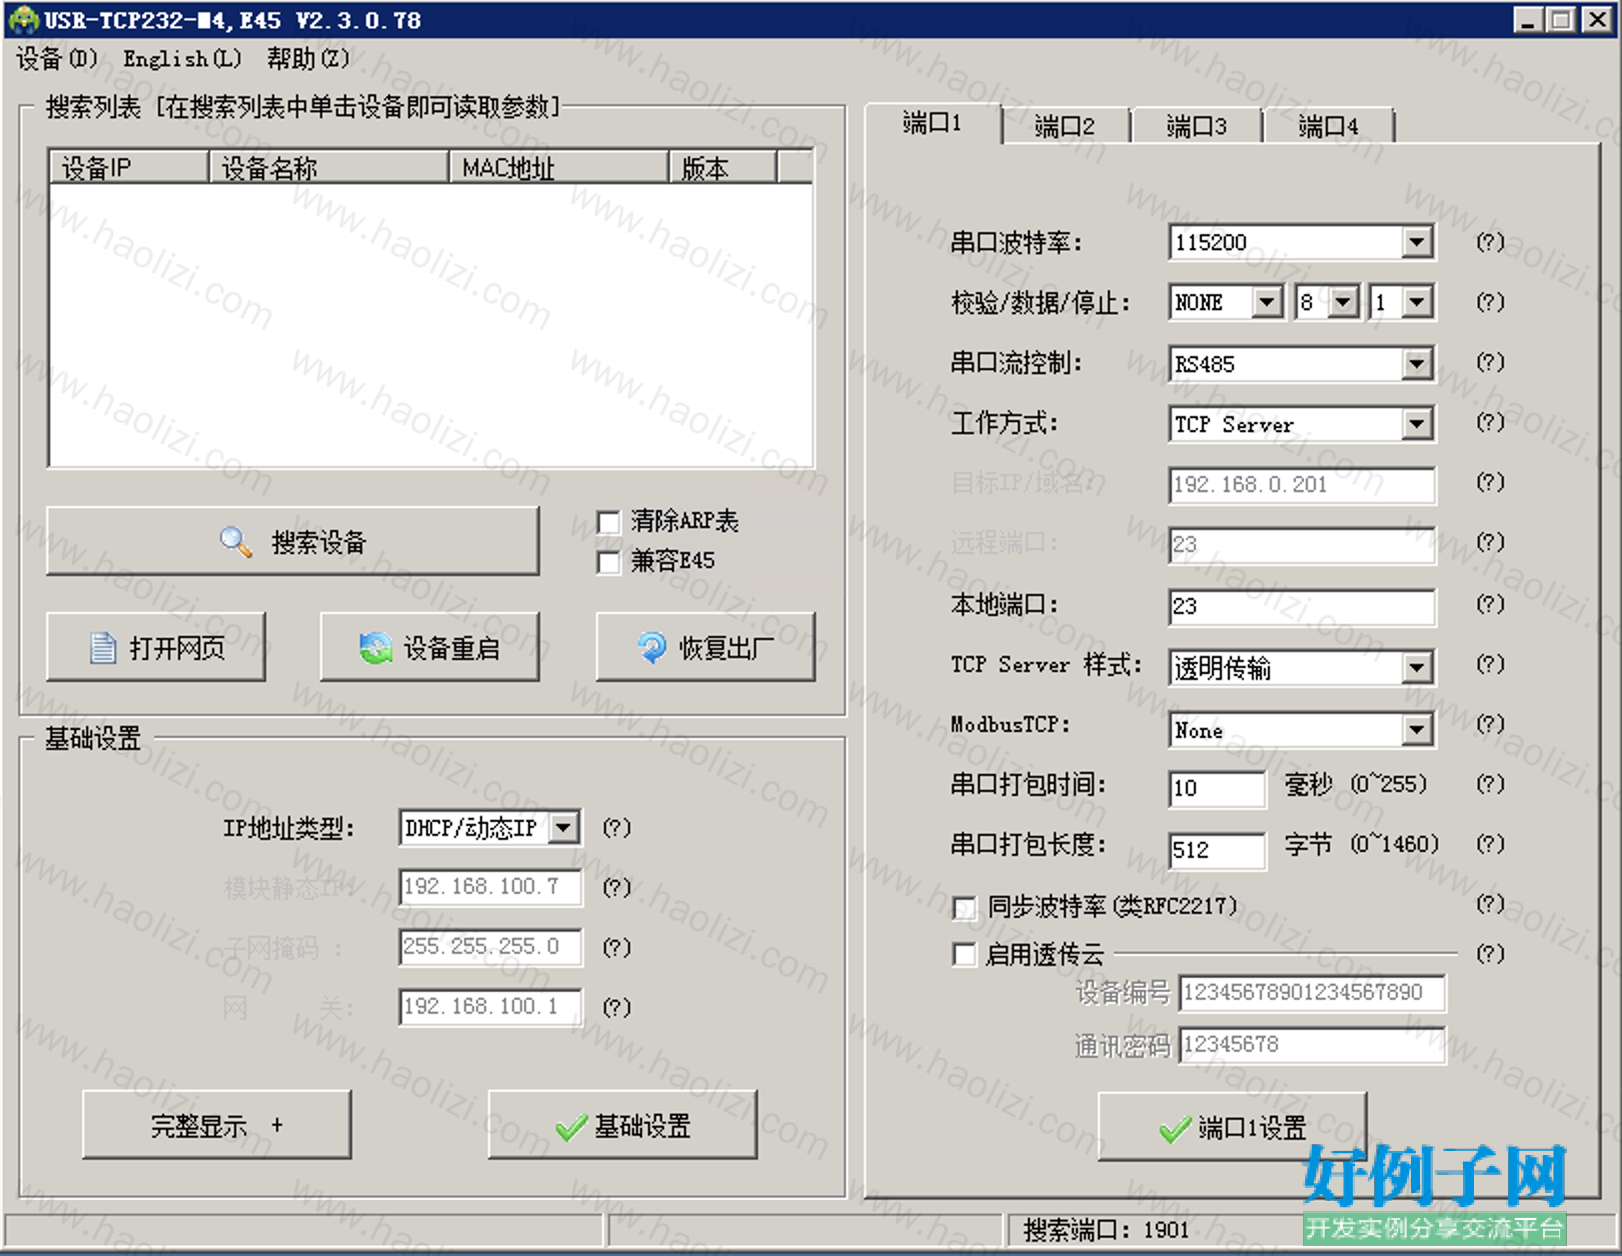Open help (?) for 串口打包长度
This screenshot has height=1256, width=1622.
tap(1490, 844)
